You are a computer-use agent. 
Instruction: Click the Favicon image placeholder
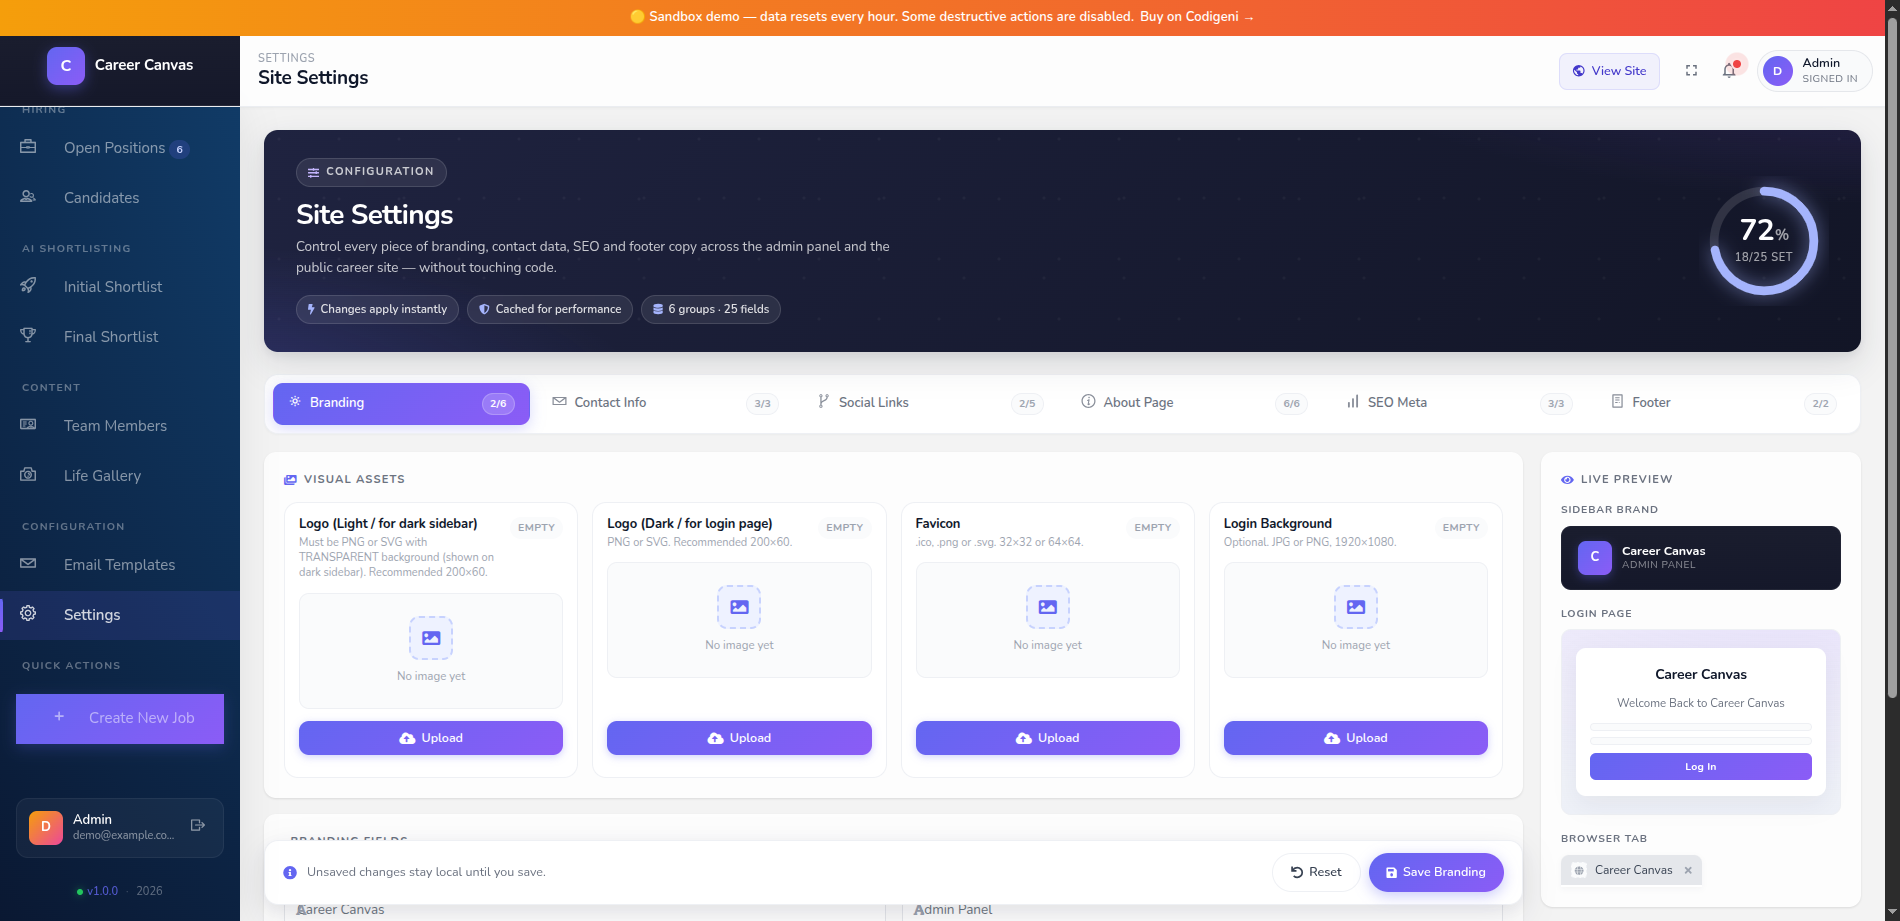(1047, 620)
